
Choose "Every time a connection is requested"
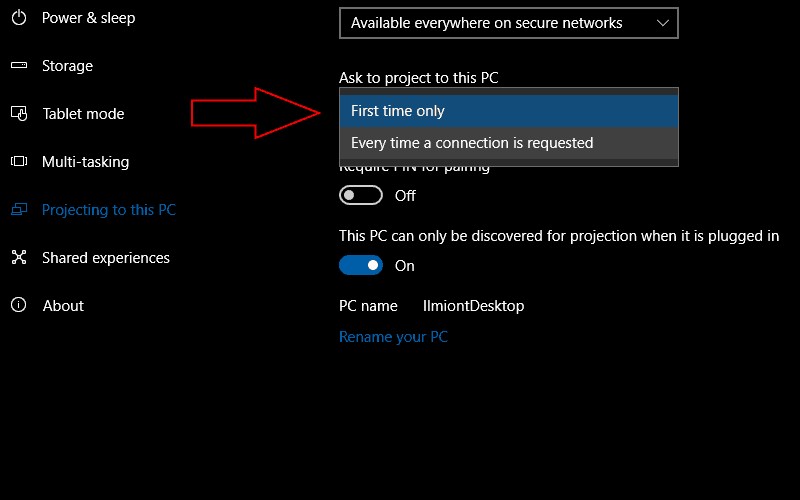tap(509, 143)
